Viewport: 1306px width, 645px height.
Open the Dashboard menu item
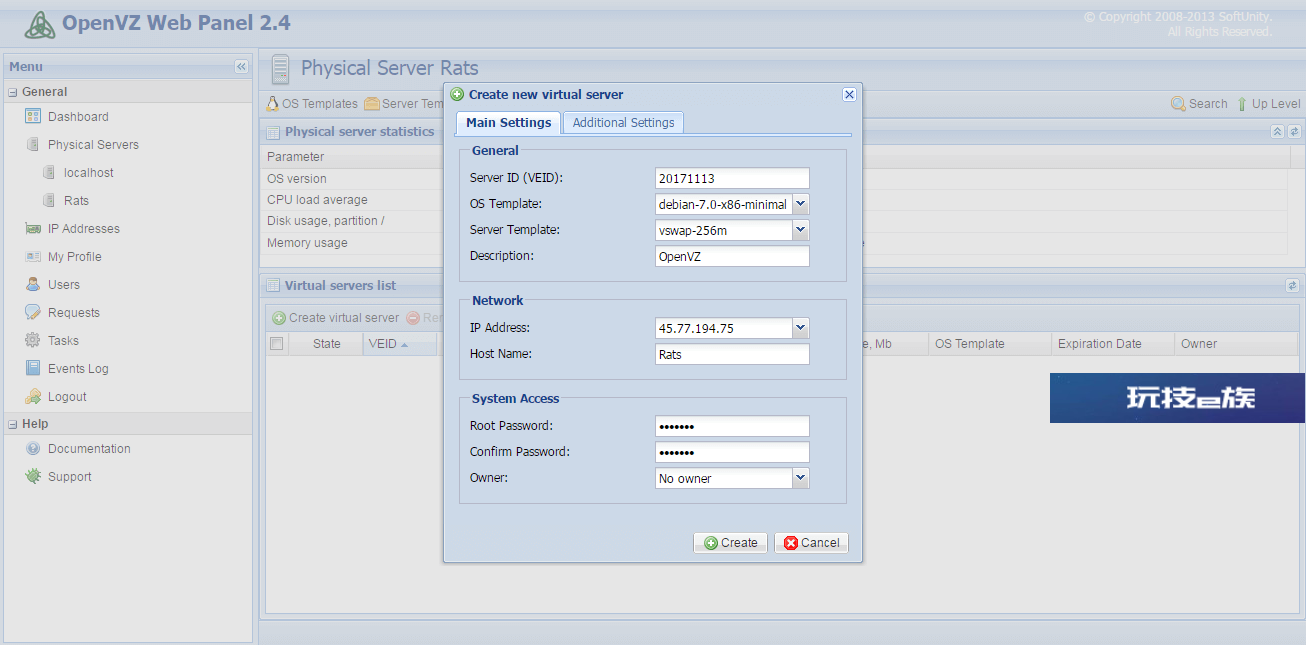pyautogui.click(x=78, y=117)
